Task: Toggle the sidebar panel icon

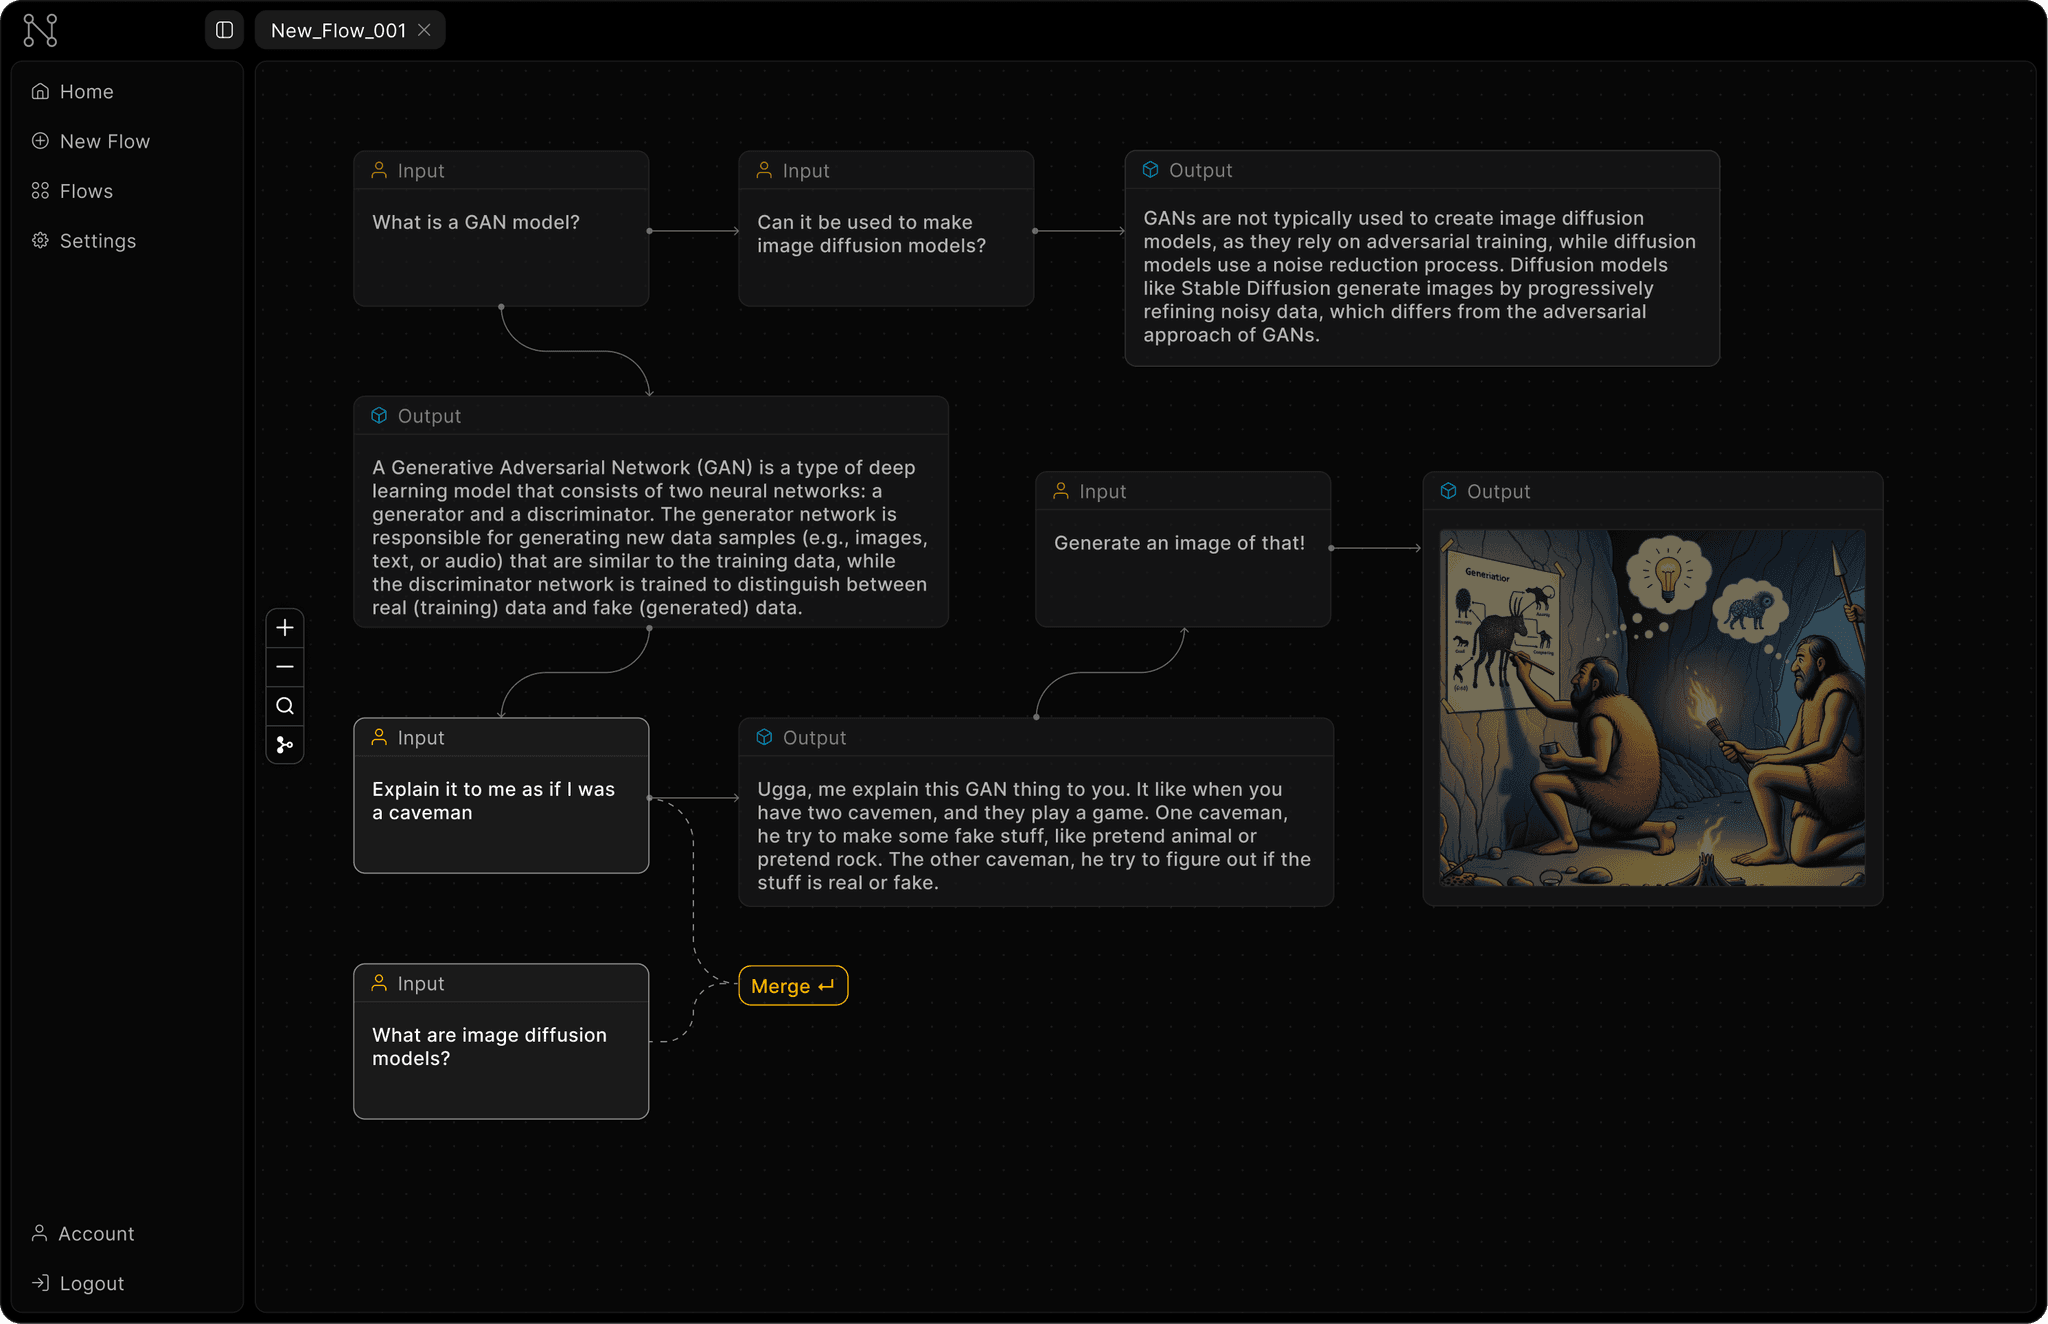Action: [224, 30]
